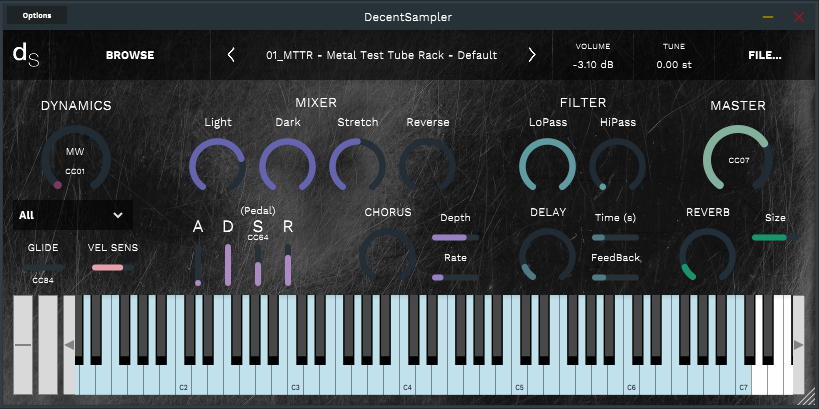Play the C4 key on keyboard
This screenshot has width=819, height=409.
coord(407,380)
